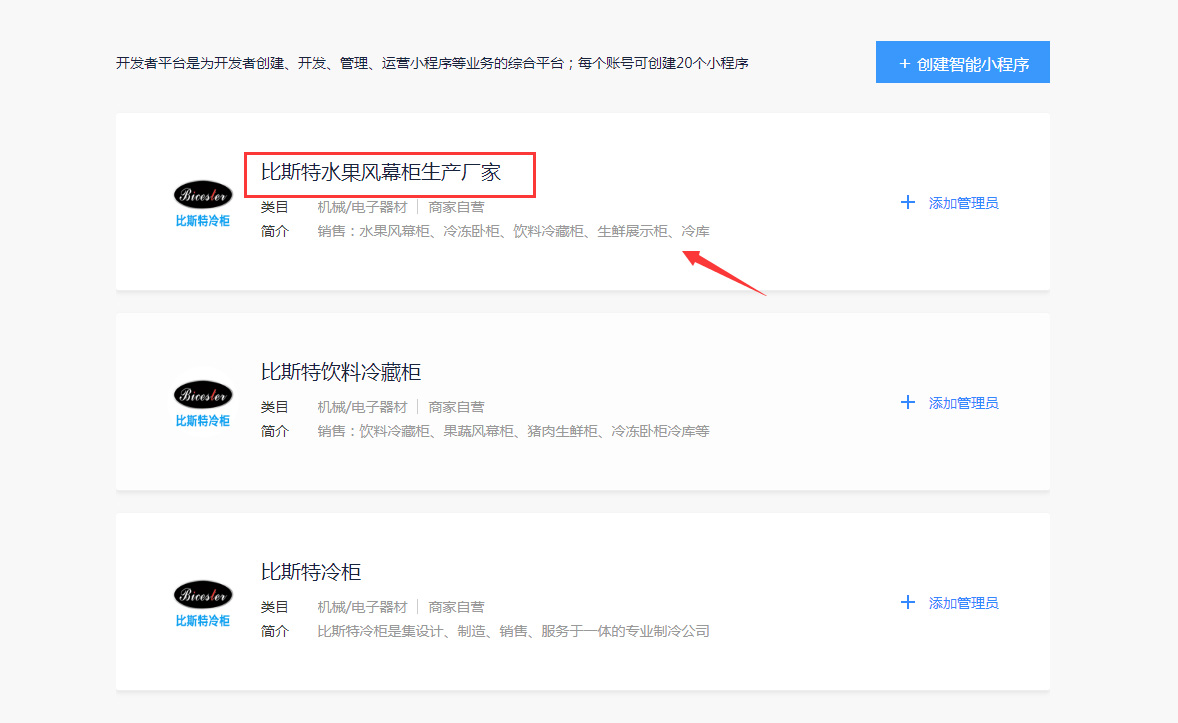
Task: Open the 比斯特冷柜 mini program title
Action: tap(311, 572)
